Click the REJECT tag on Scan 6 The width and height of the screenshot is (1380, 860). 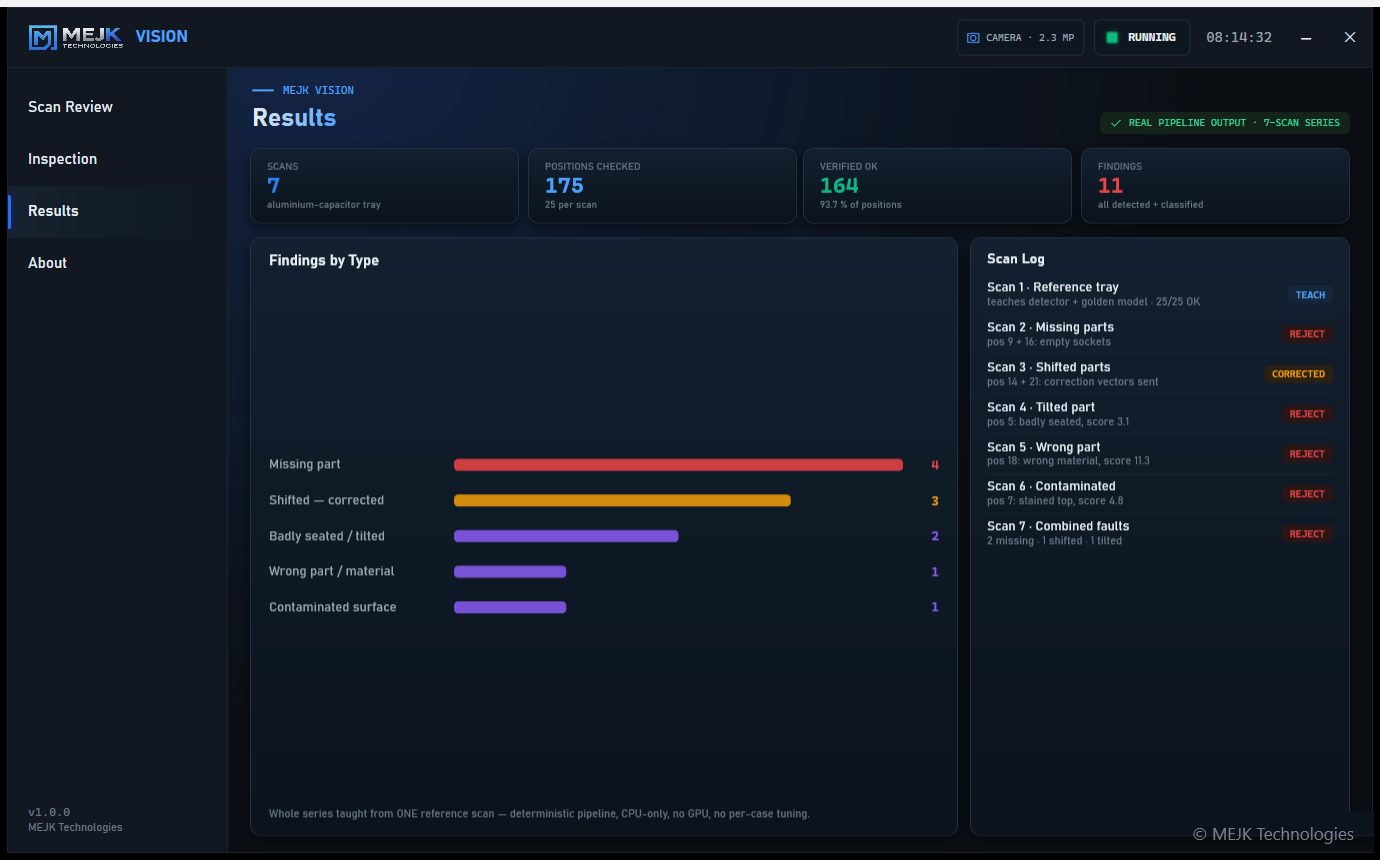point(1307,494)
